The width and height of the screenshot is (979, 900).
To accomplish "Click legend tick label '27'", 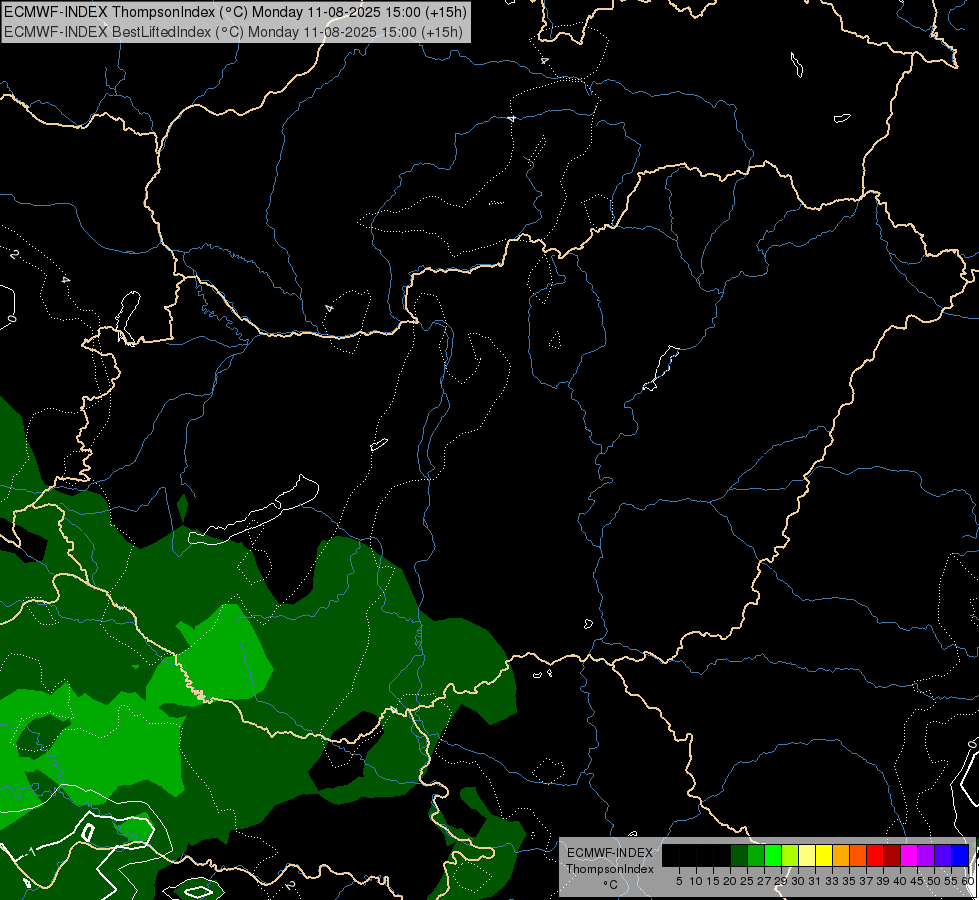I will tap(764, 881).
